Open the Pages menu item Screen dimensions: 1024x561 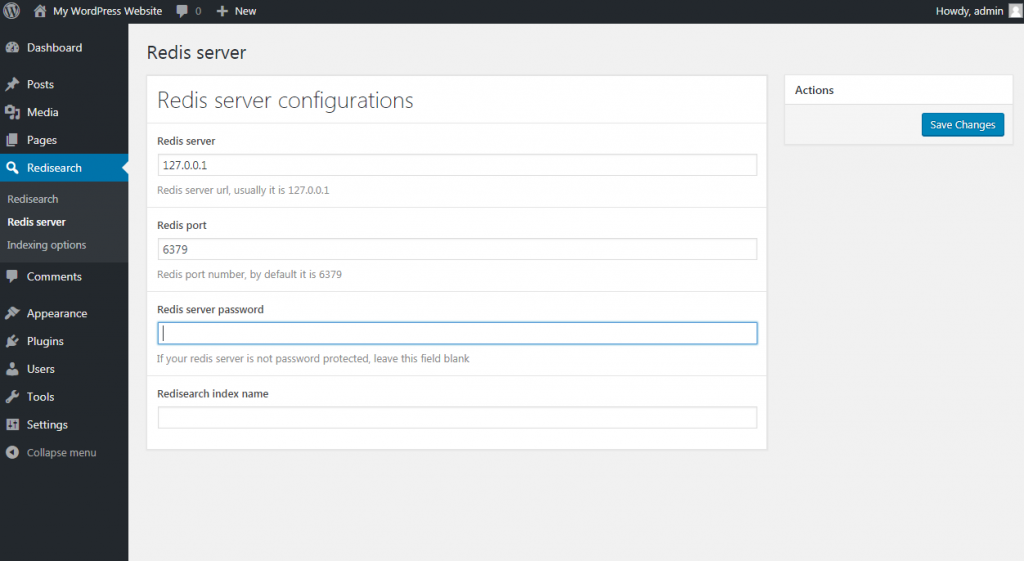(x=42, y=140)
